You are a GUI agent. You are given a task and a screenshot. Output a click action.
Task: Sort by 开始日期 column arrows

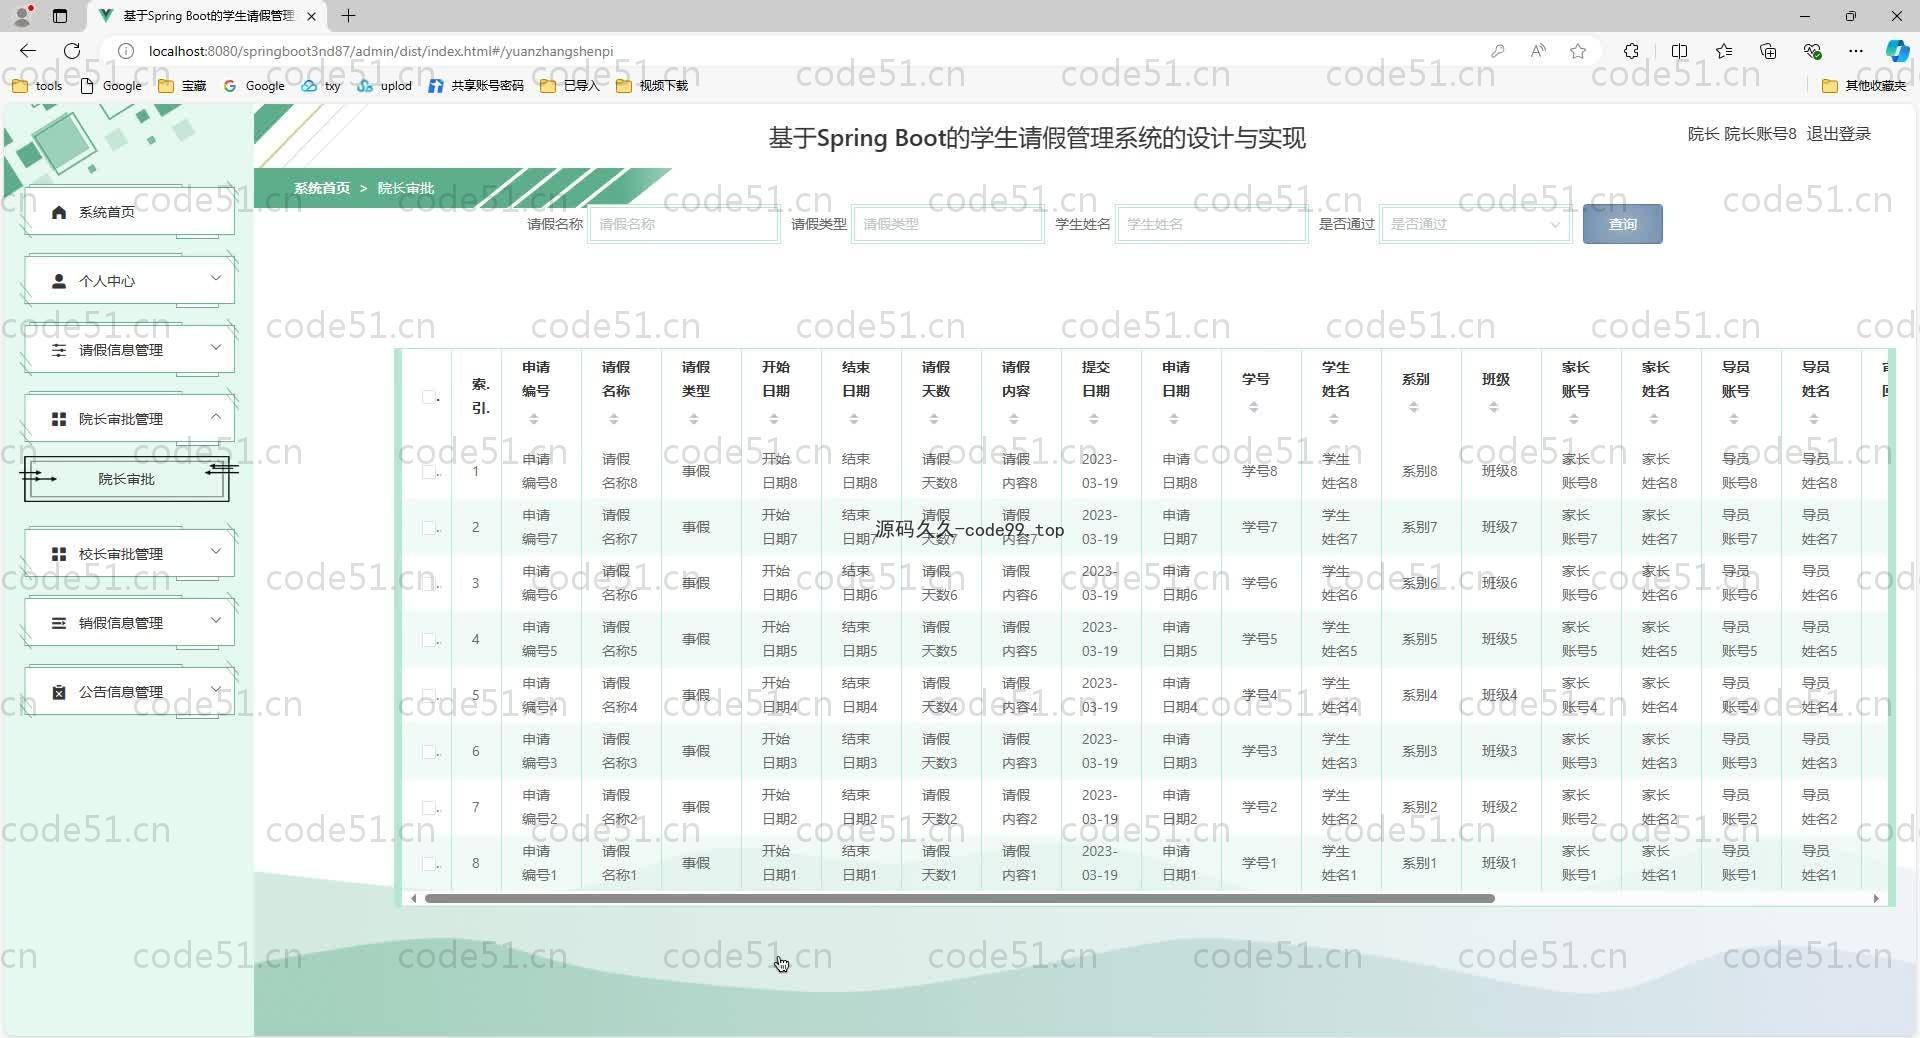point(774,419)
